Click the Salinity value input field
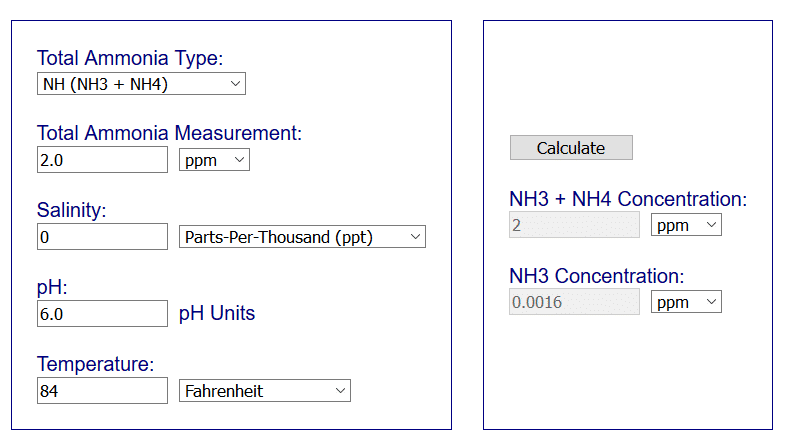The image size is (801, 445). [x=102, y=237]
